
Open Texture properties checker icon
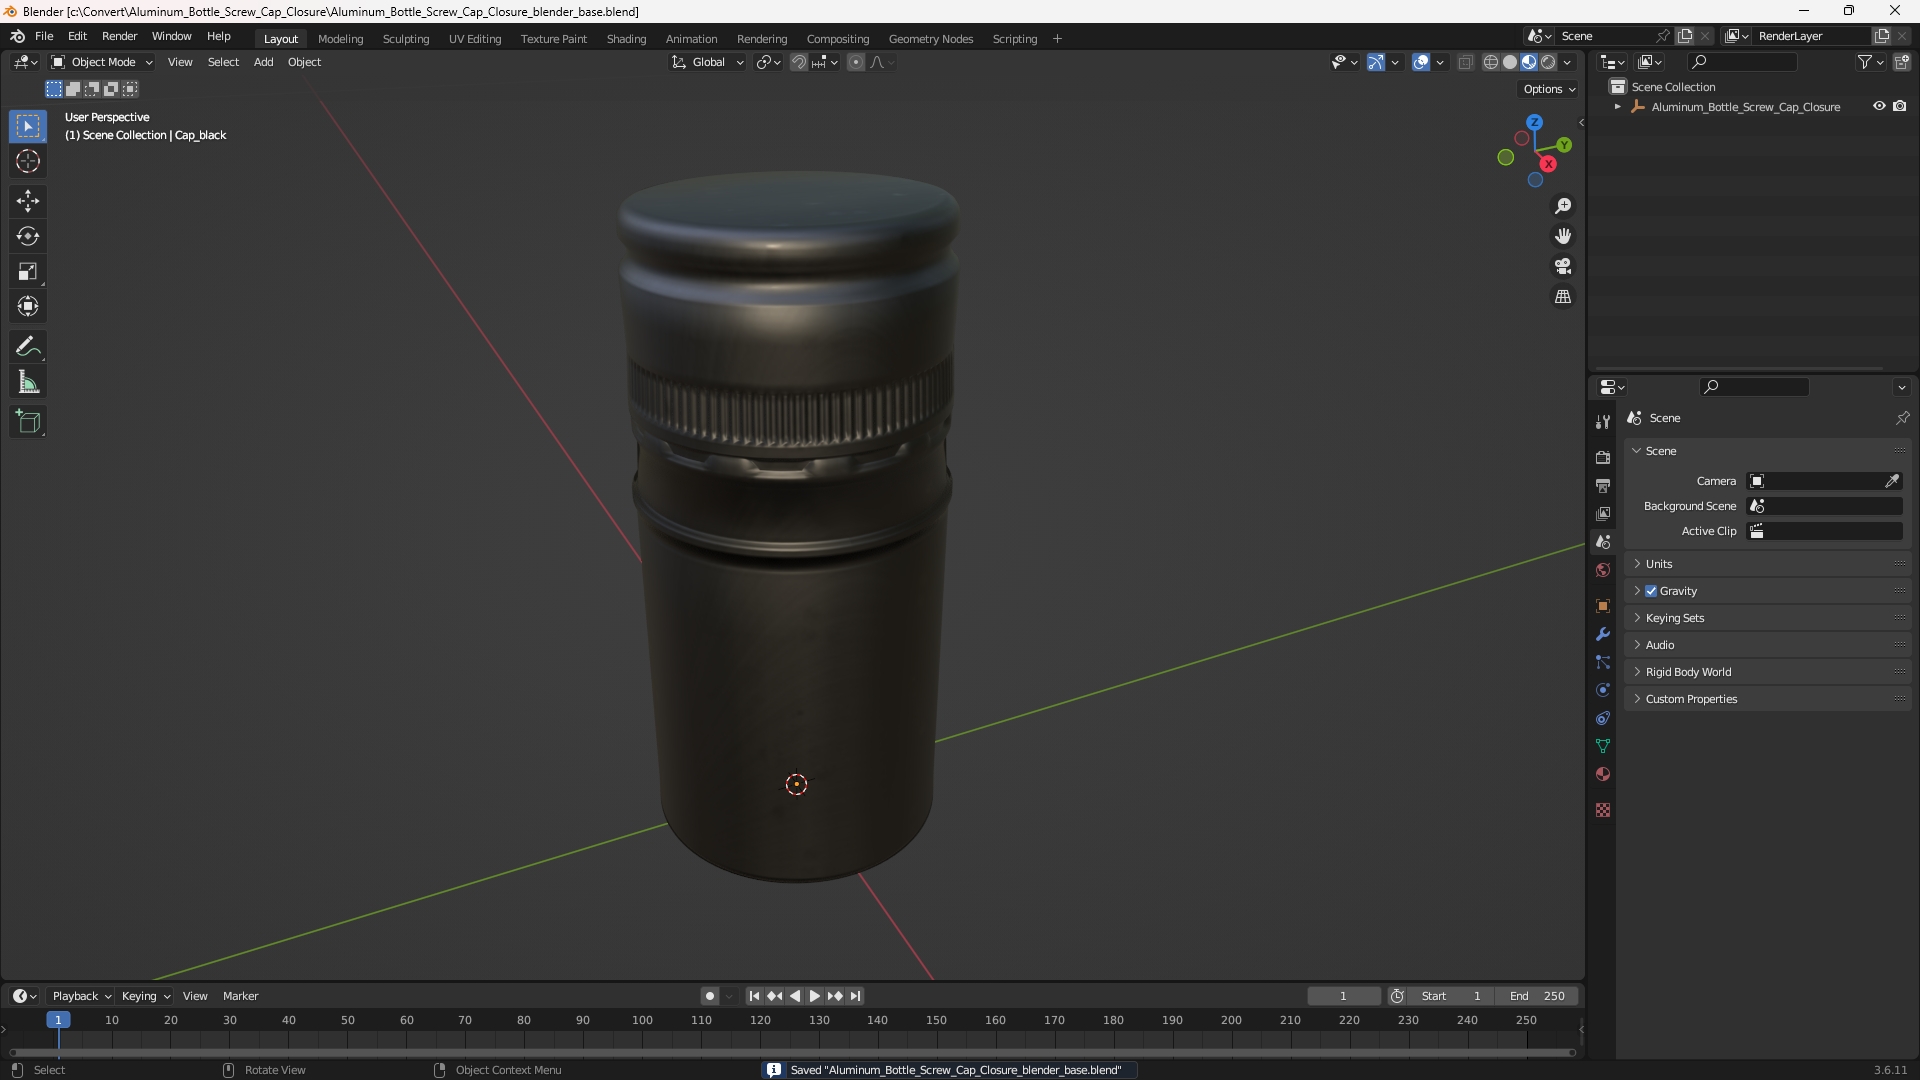point(1603,810)
